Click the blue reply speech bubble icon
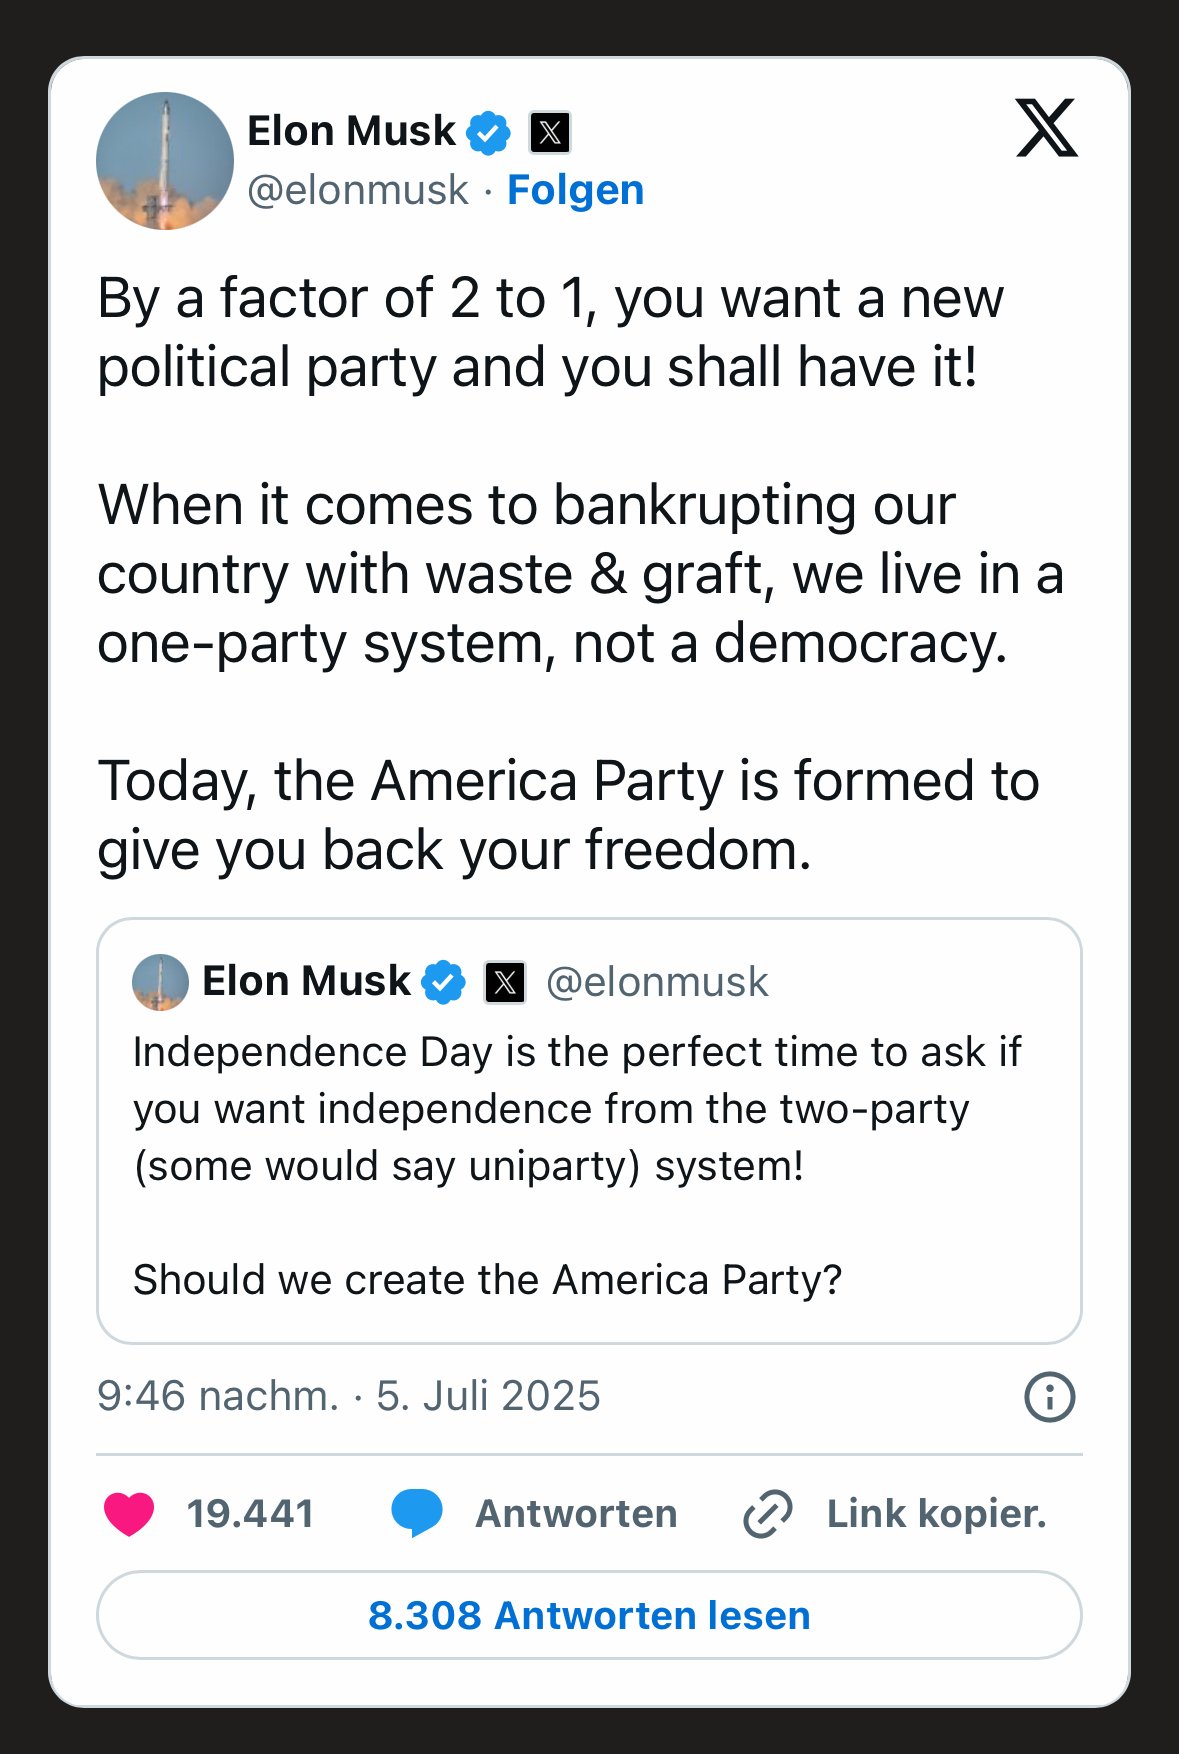Image resolution: width=1179 pixels, height=1754 pixels. pyautogui.click(x=416, y=1513)
